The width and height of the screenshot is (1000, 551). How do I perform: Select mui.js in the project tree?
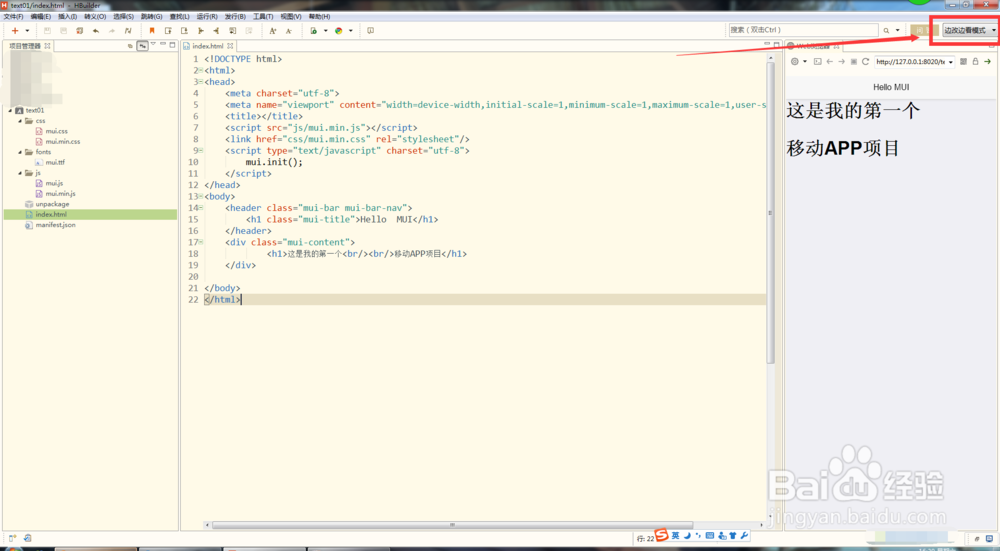point(54,183)
